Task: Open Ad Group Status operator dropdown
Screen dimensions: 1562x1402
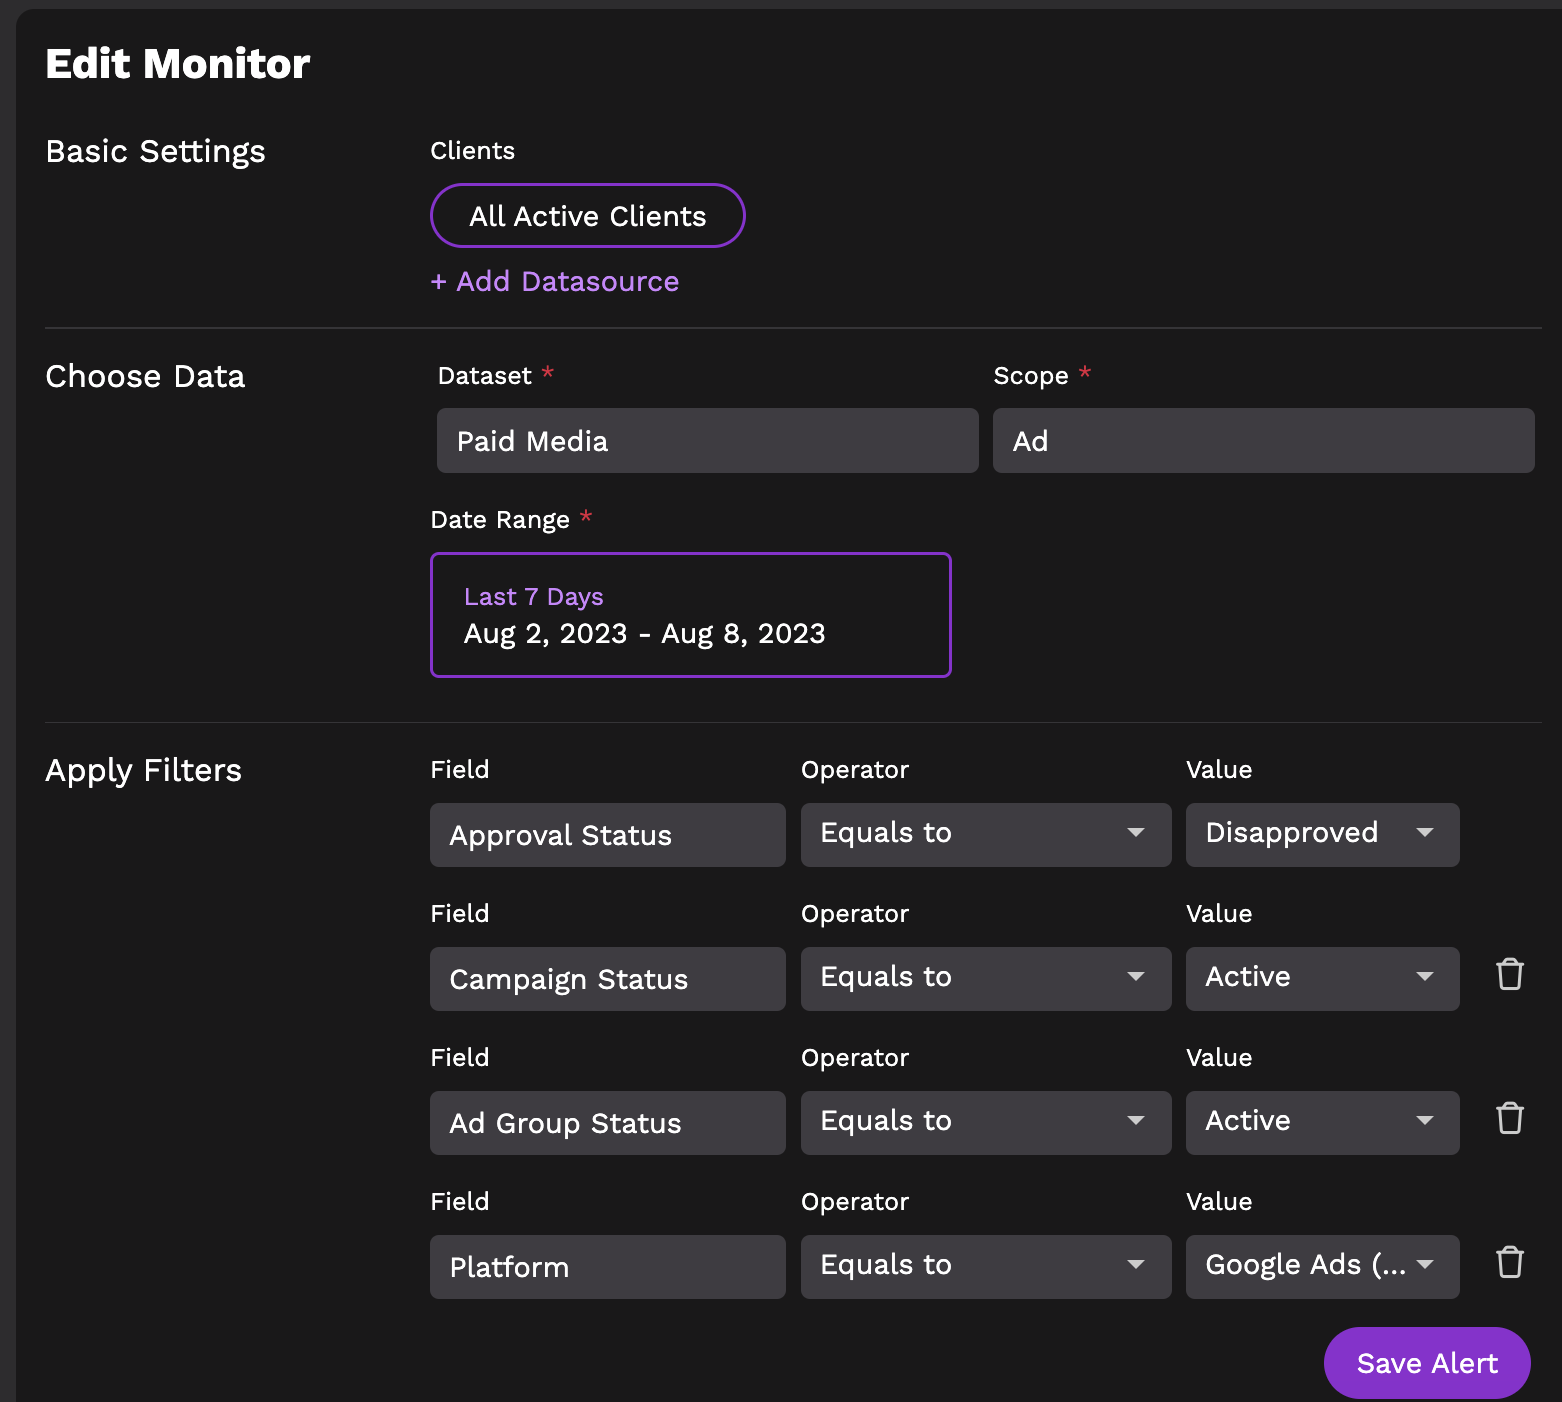Action: coord(985,1122)
